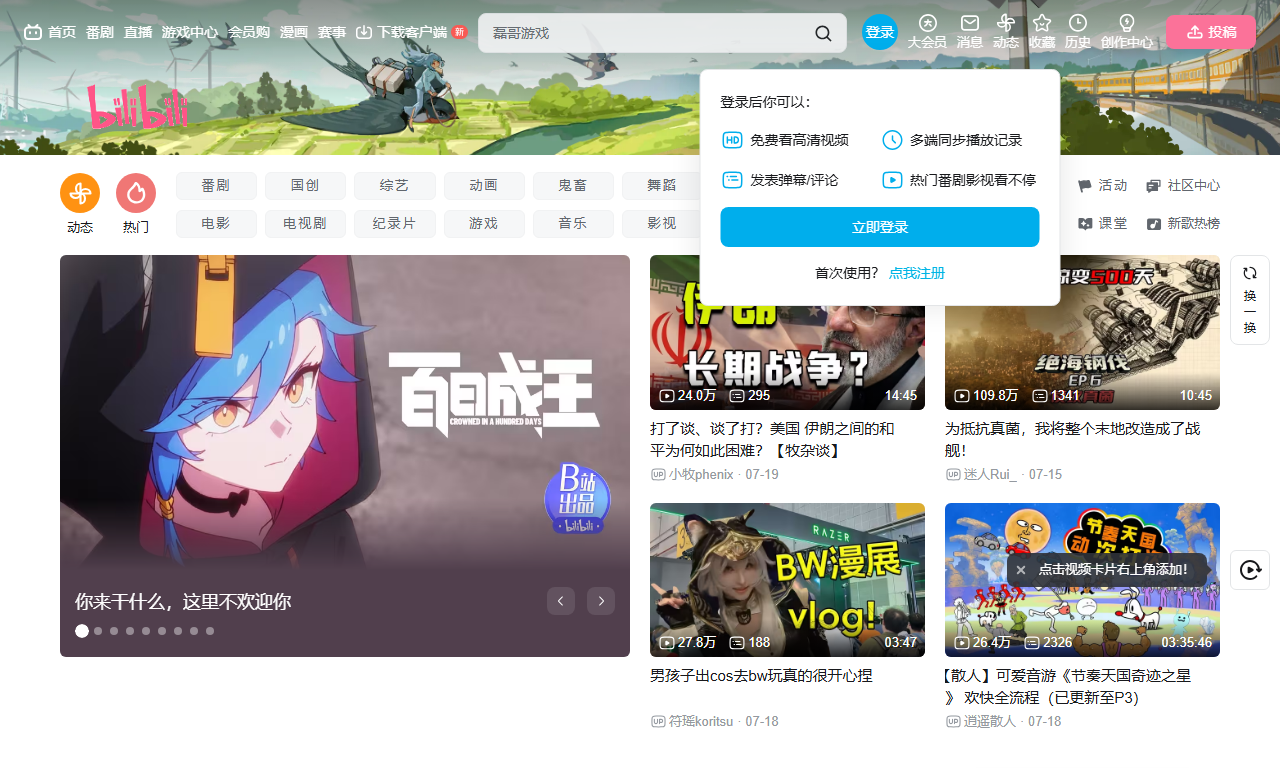Open the 新歌热榜 link
1280x768 pixels.
tap(1183, 224)
